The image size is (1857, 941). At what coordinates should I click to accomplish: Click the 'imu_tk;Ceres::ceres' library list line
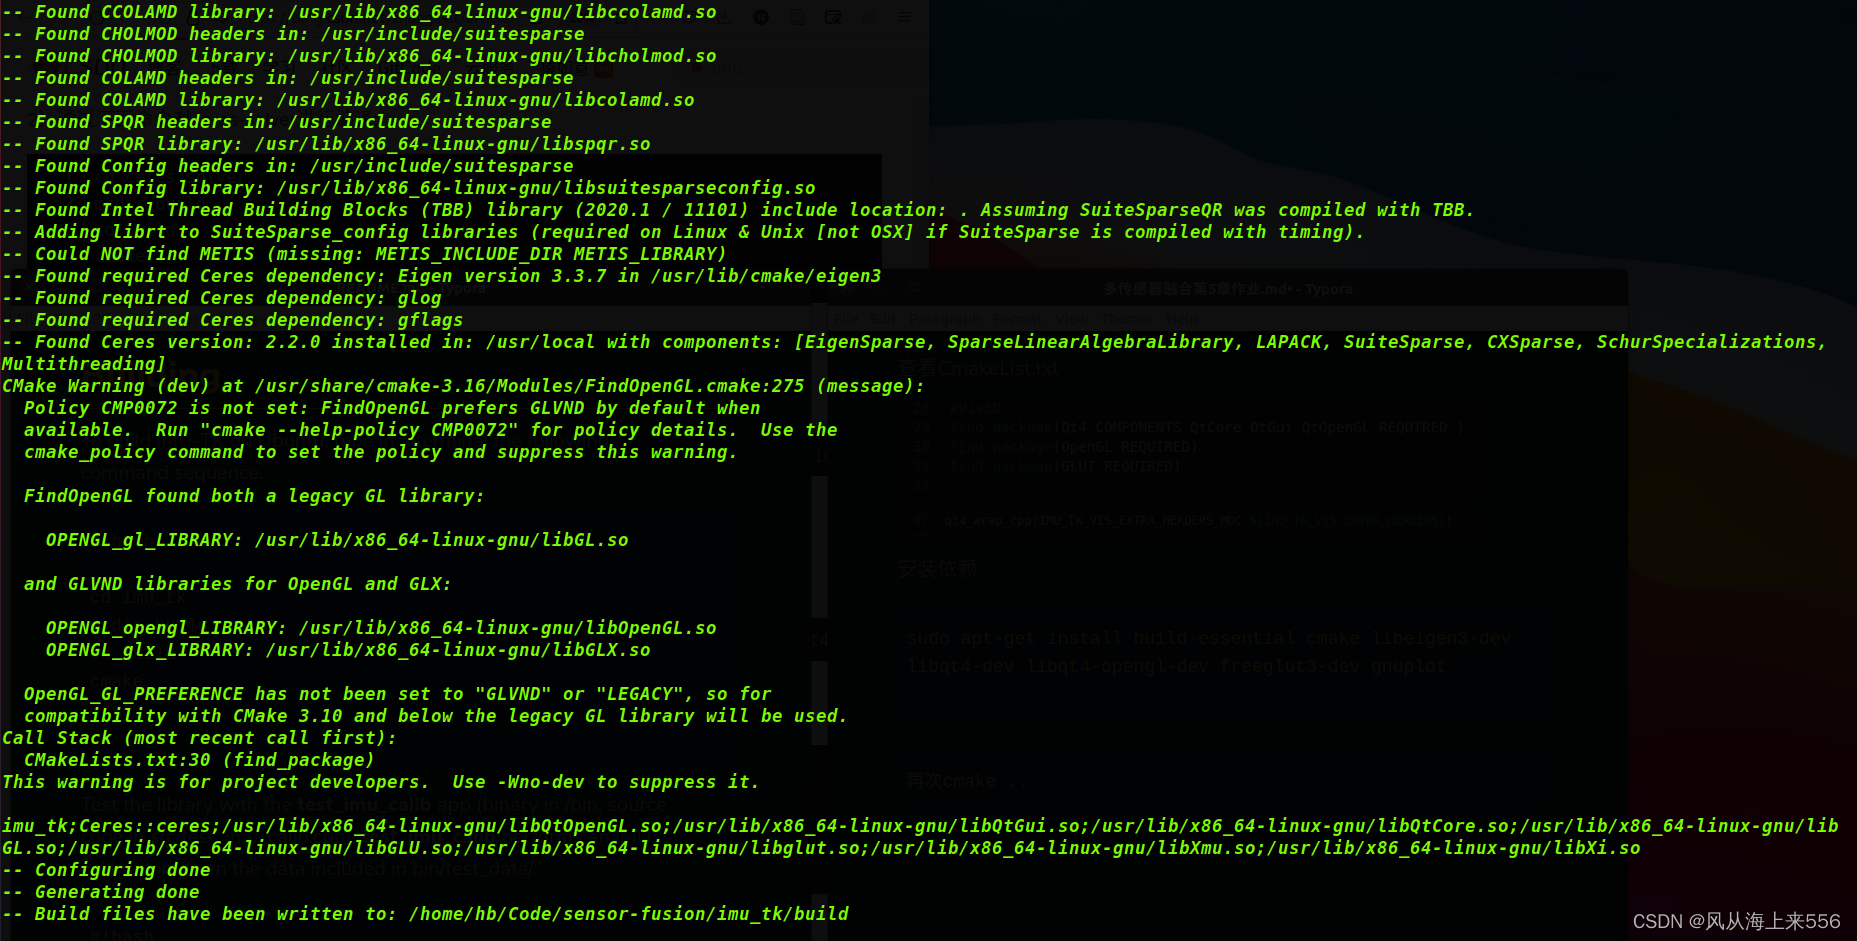point(920,826)
